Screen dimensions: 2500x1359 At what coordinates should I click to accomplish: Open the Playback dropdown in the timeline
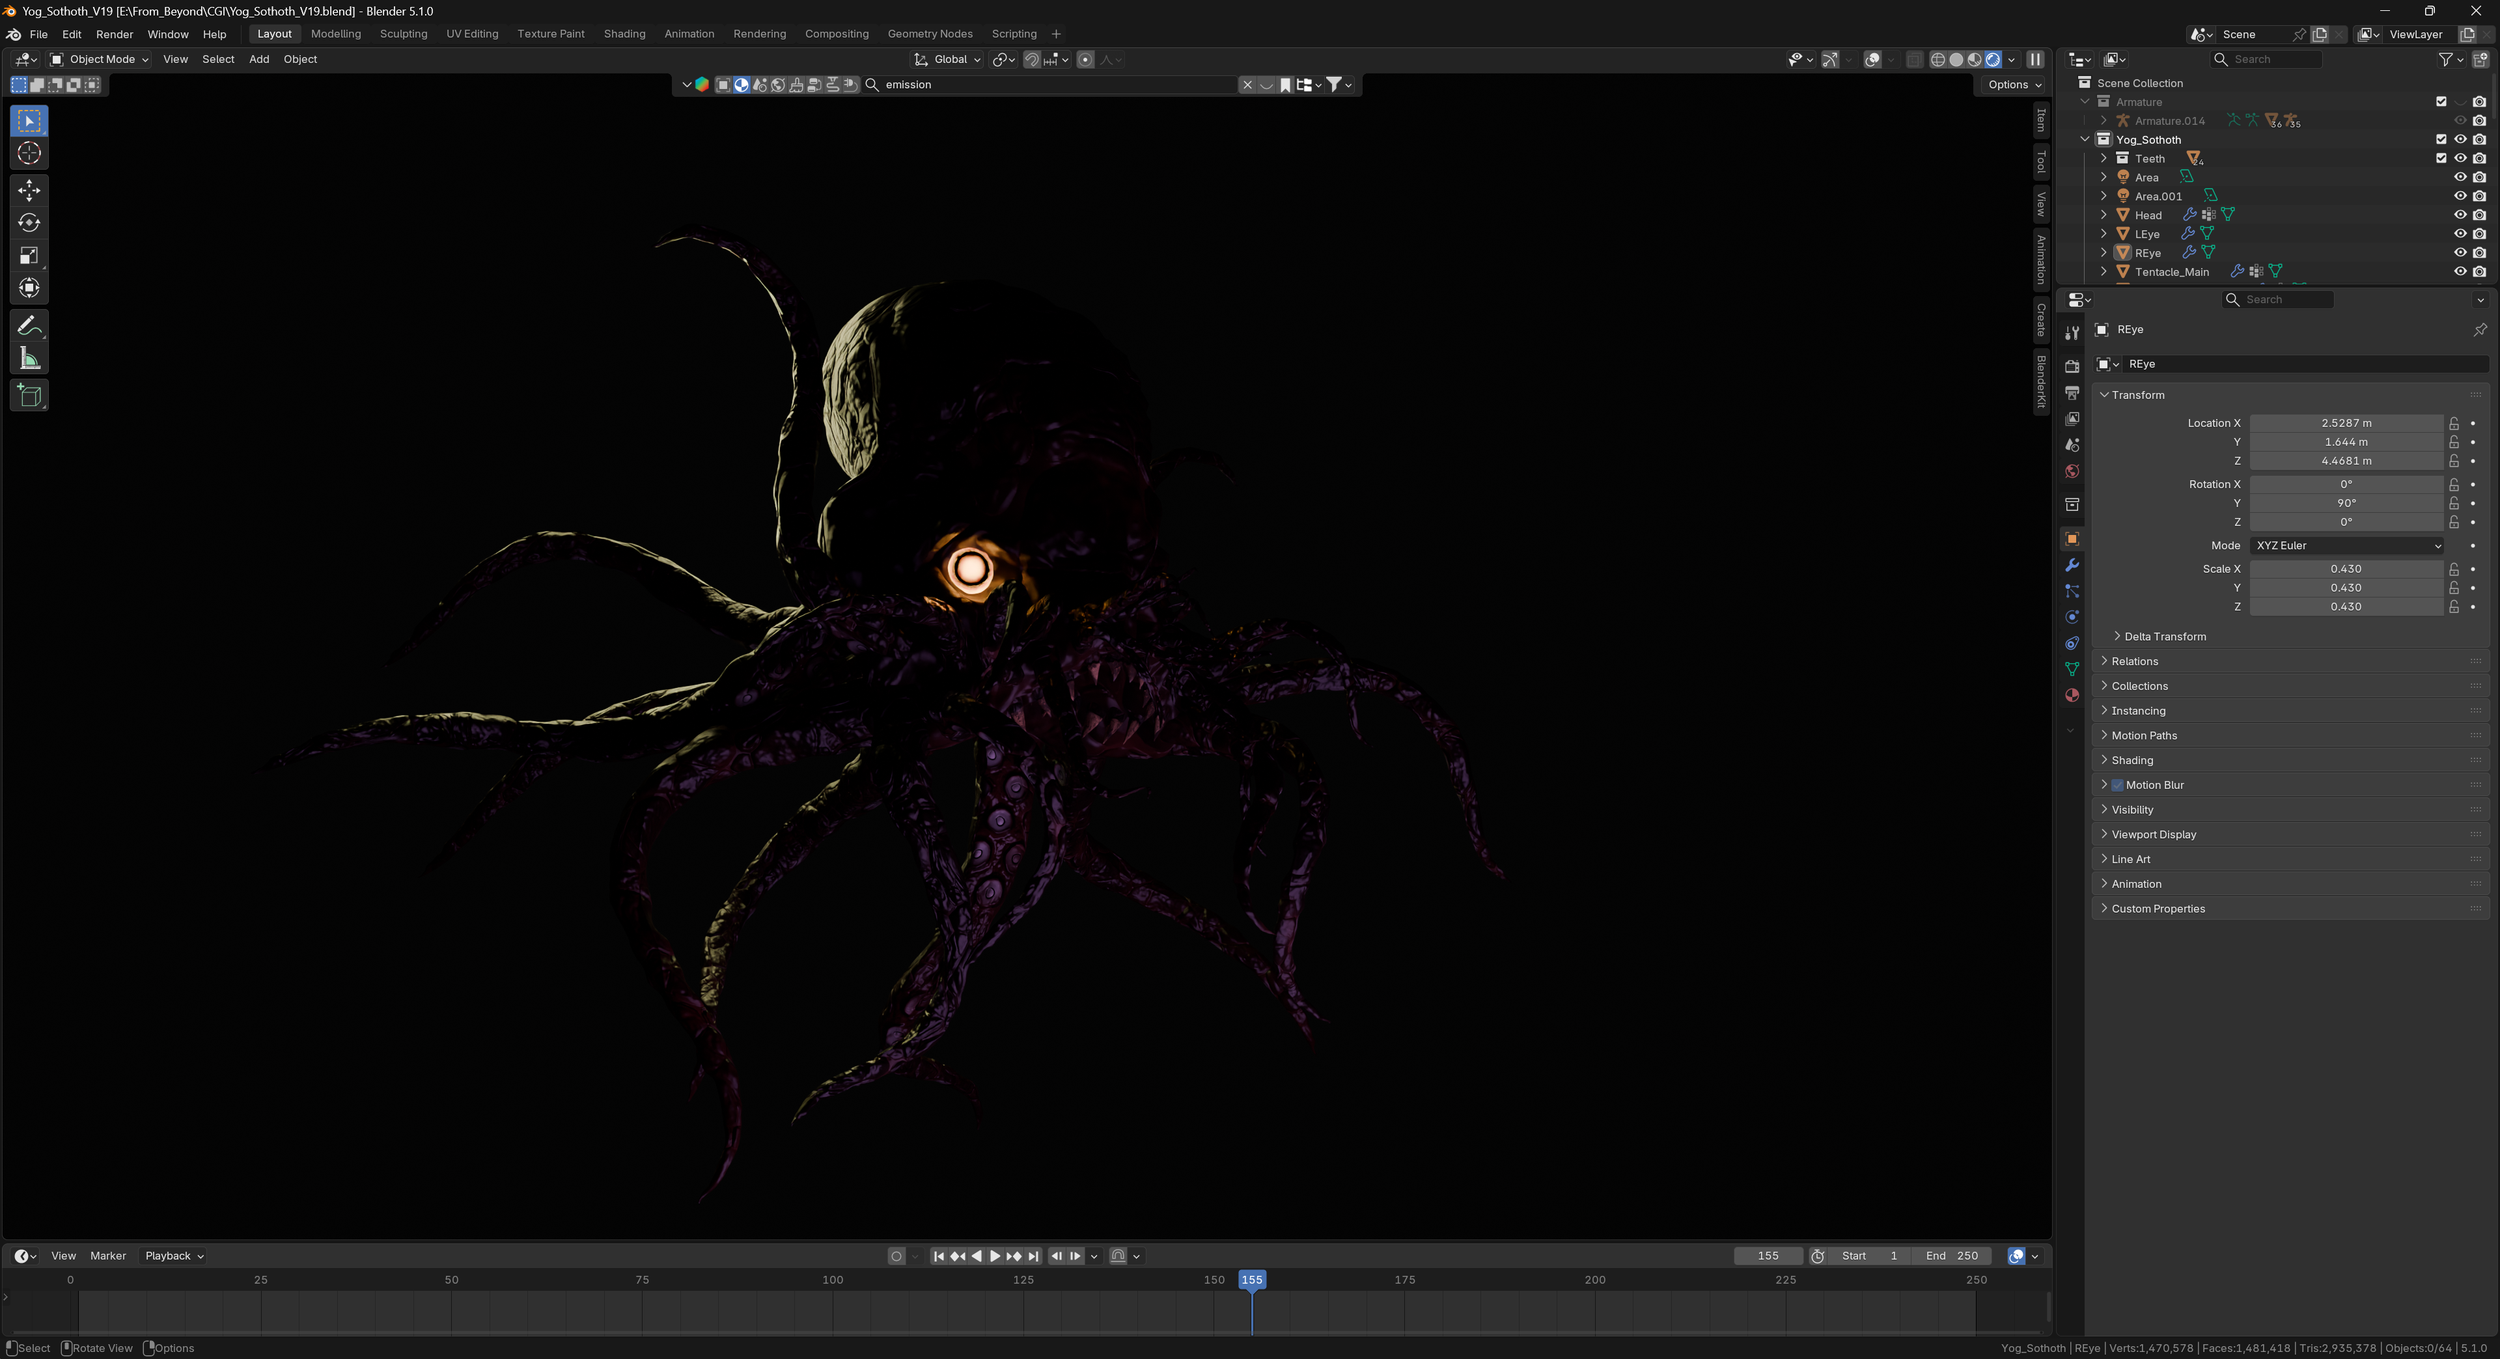coord(174,1256)
